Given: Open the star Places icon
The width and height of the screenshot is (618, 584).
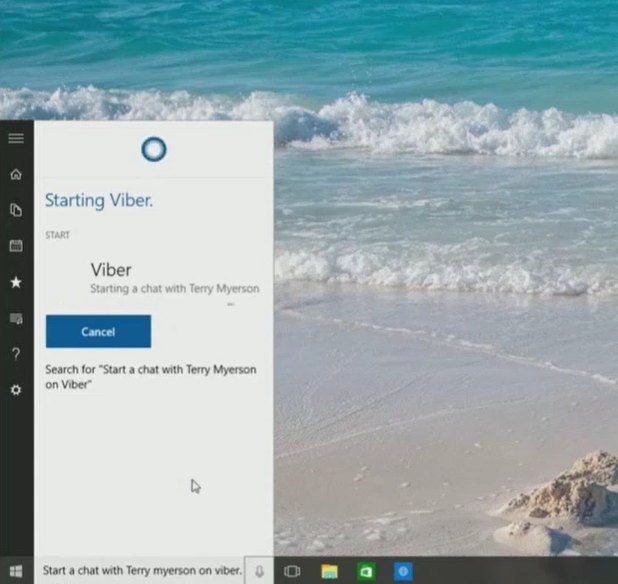Looking at the screenshot, I should (x=16, y=282).
